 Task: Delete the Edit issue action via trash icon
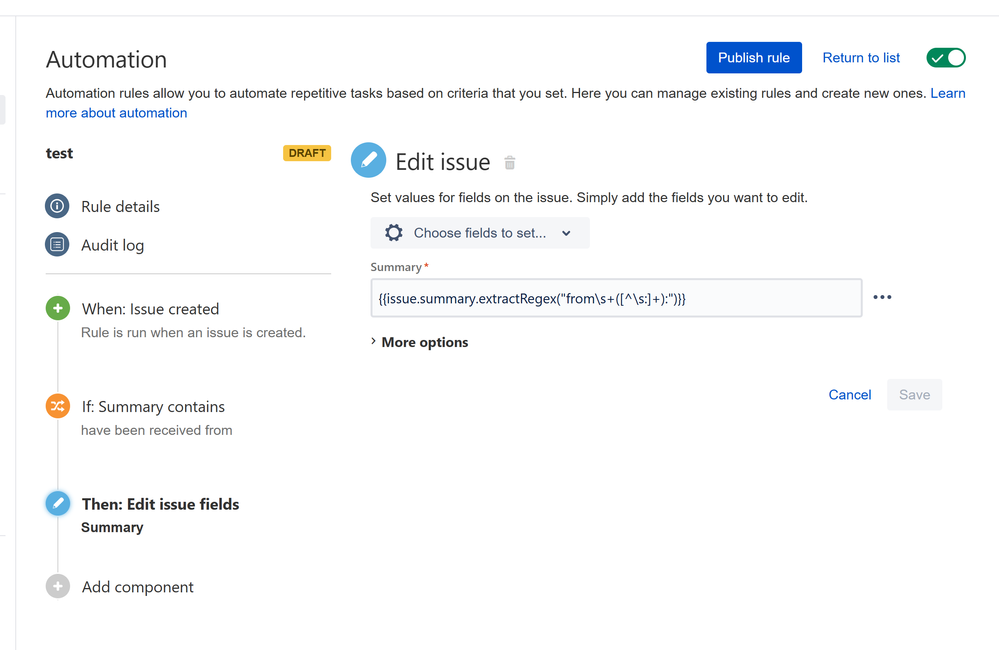(x=510, y=163)
